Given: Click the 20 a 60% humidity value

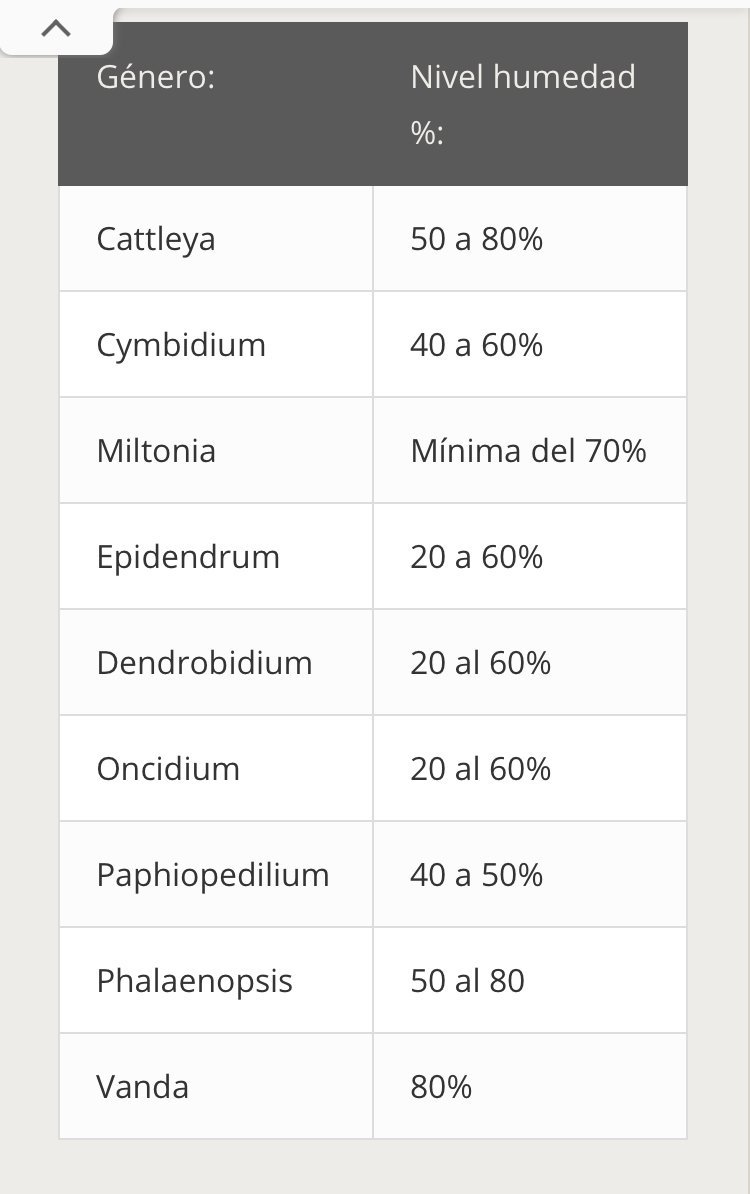Looking at the screenshot, I should 477,557.
